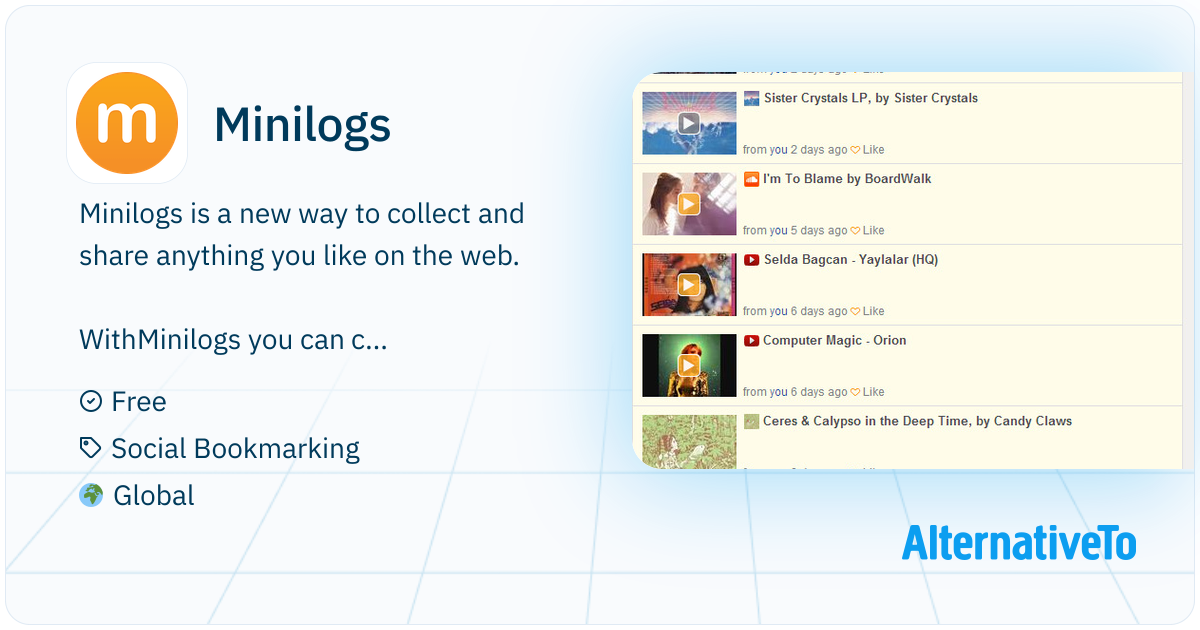Click 'you' in the Computer Magic row
Screen dimensions: 1200x630
pos(779,393)
